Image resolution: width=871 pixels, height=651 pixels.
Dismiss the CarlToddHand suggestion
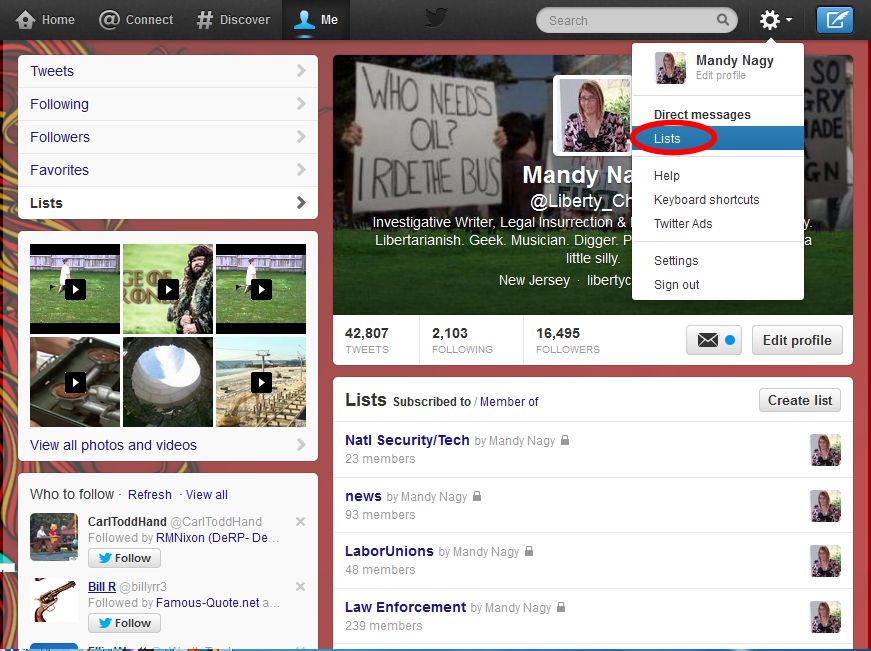tap(300, 522)
